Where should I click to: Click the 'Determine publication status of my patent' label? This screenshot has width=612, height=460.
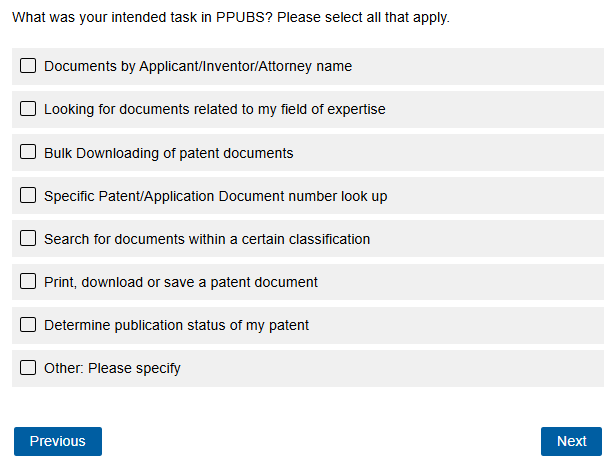[177, 326]
